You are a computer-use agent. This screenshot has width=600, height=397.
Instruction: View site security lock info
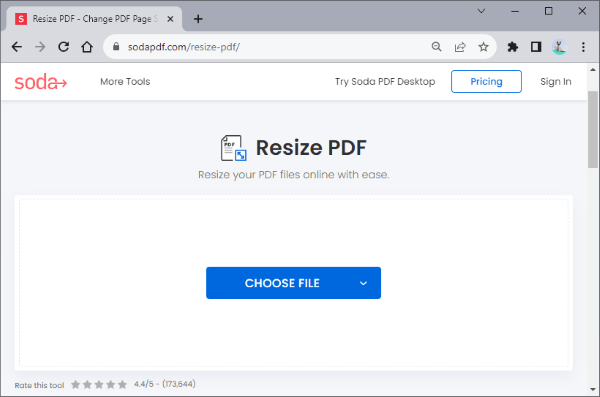coord(116,47)
